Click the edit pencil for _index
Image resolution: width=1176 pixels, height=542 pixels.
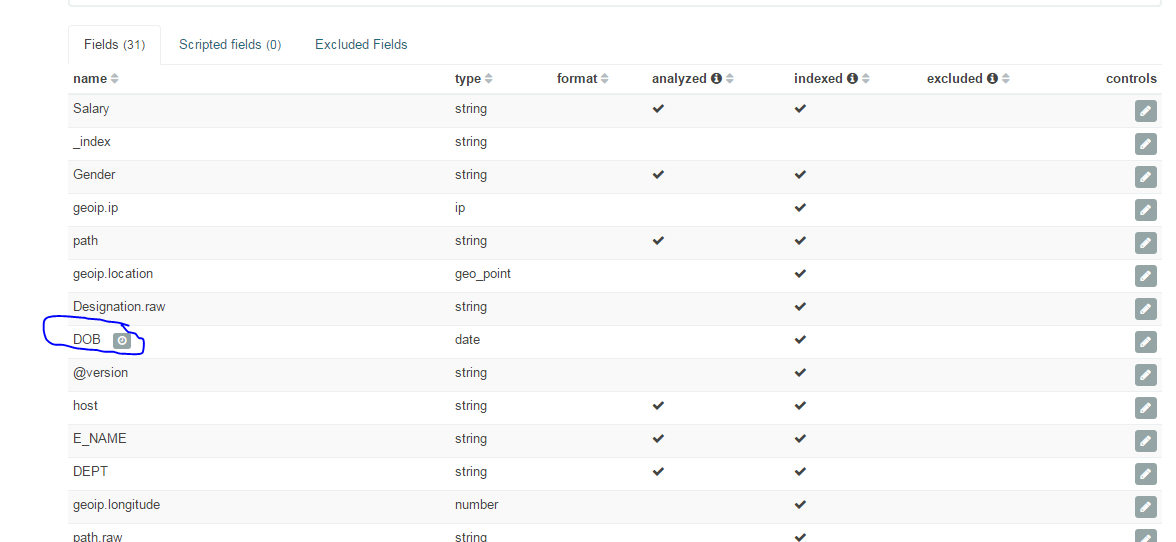click(x=1146, y=144)
